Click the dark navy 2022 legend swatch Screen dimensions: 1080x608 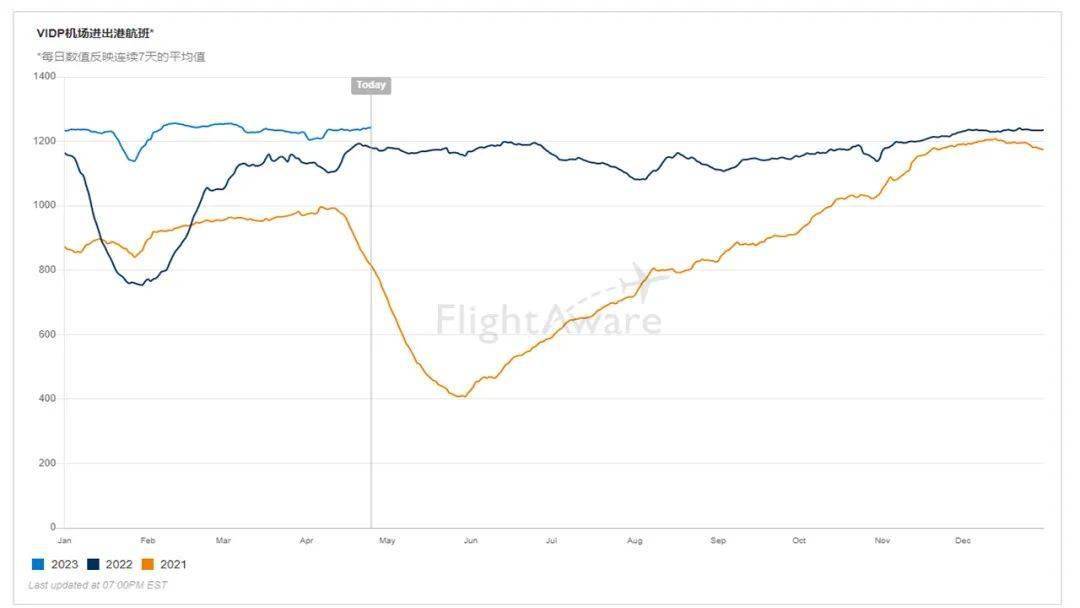(x=93, y=564)
